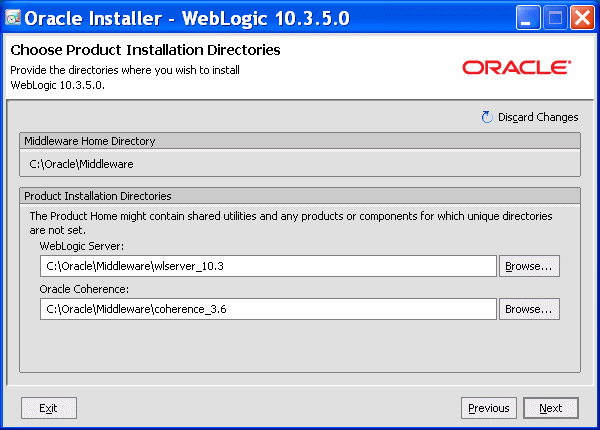Image resolution: width=600 pixels, height=430 pixels.
Task: Browse for the Oracle Coherence directory
Action: 529,309
